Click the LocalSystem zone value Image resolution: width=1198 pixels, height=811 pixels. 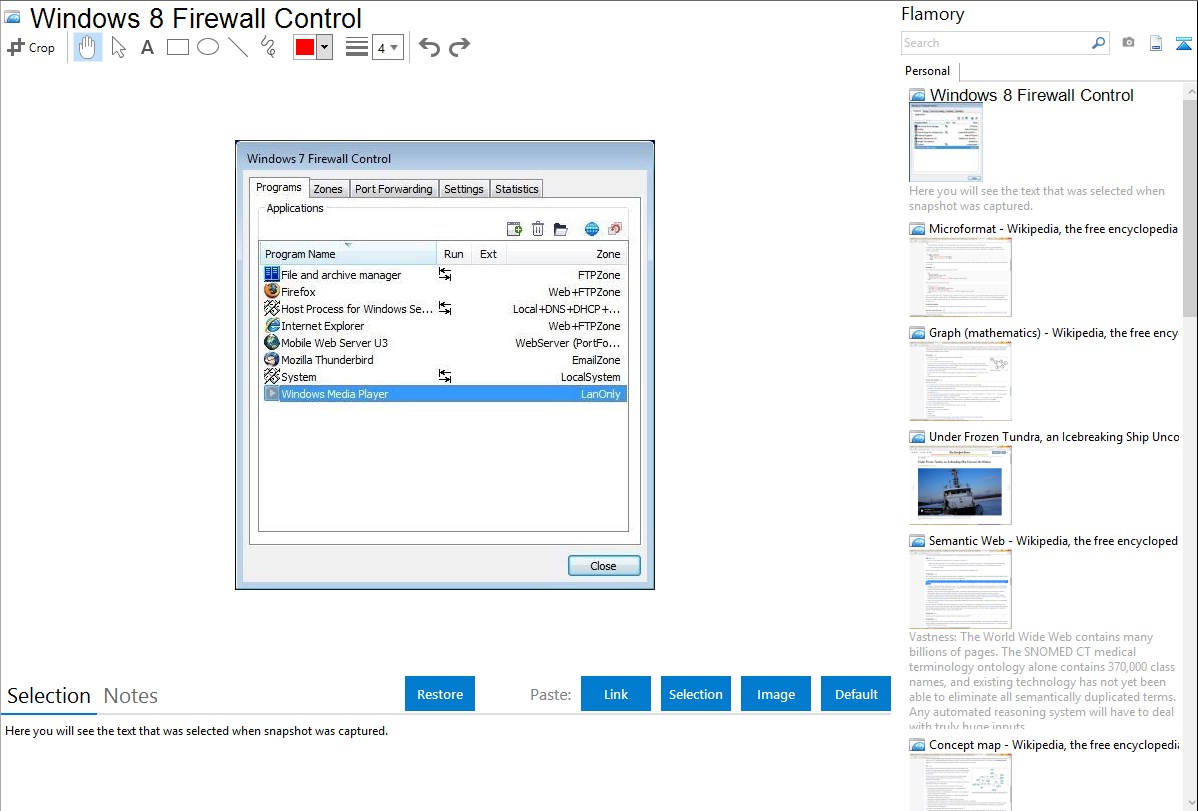click(x=591, y=377)
